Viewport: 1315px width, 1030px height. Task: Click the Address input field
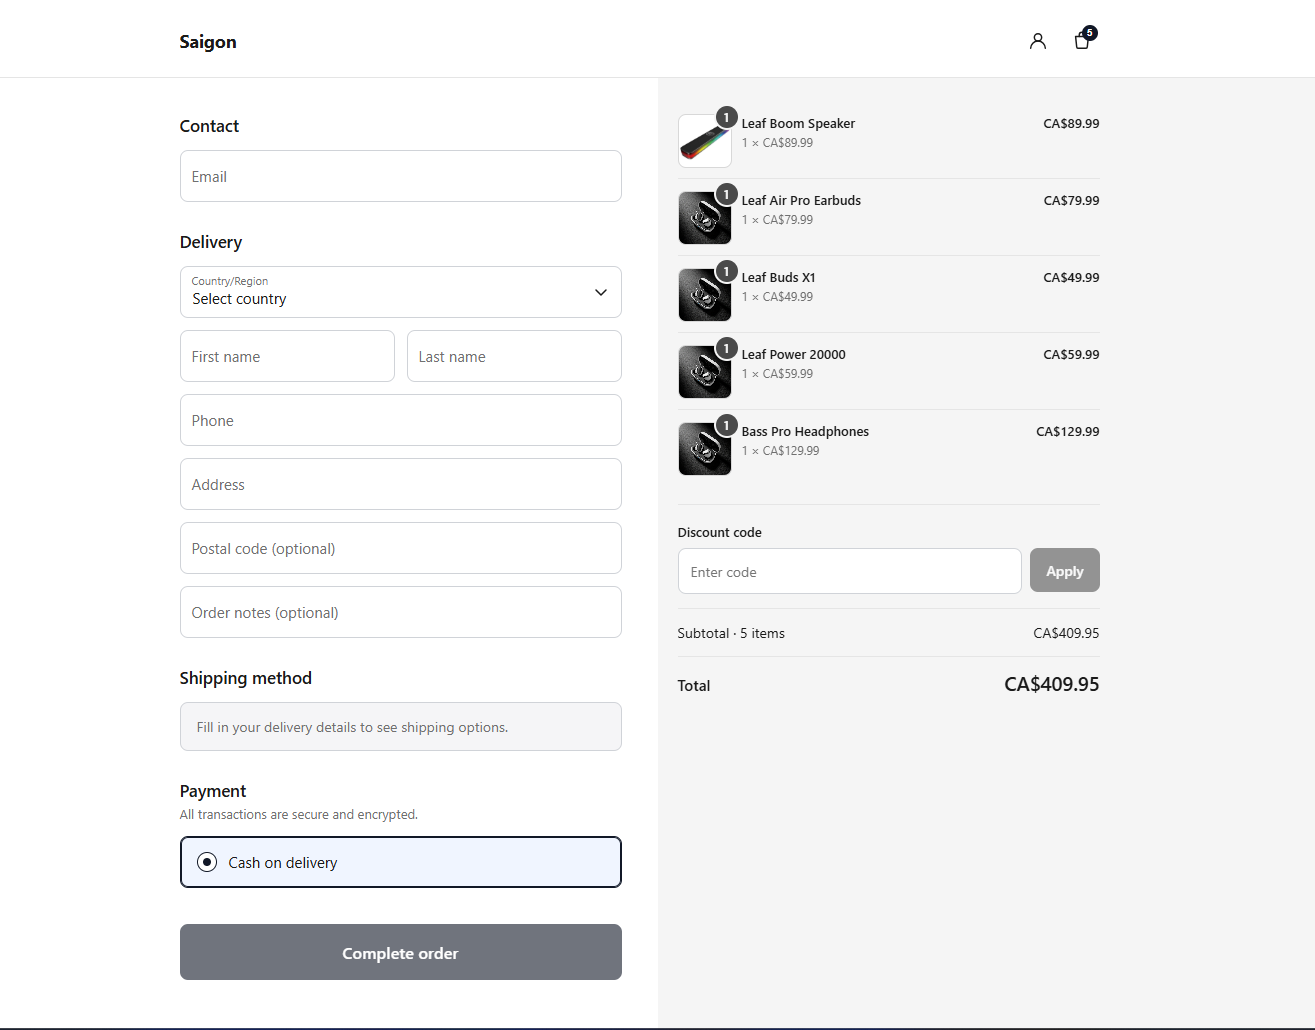[400, 484]
